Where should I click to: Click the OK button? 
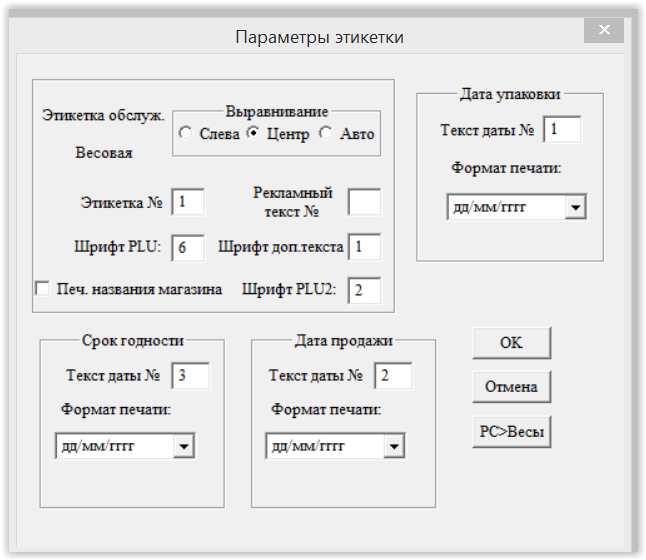tap(511, 342)
